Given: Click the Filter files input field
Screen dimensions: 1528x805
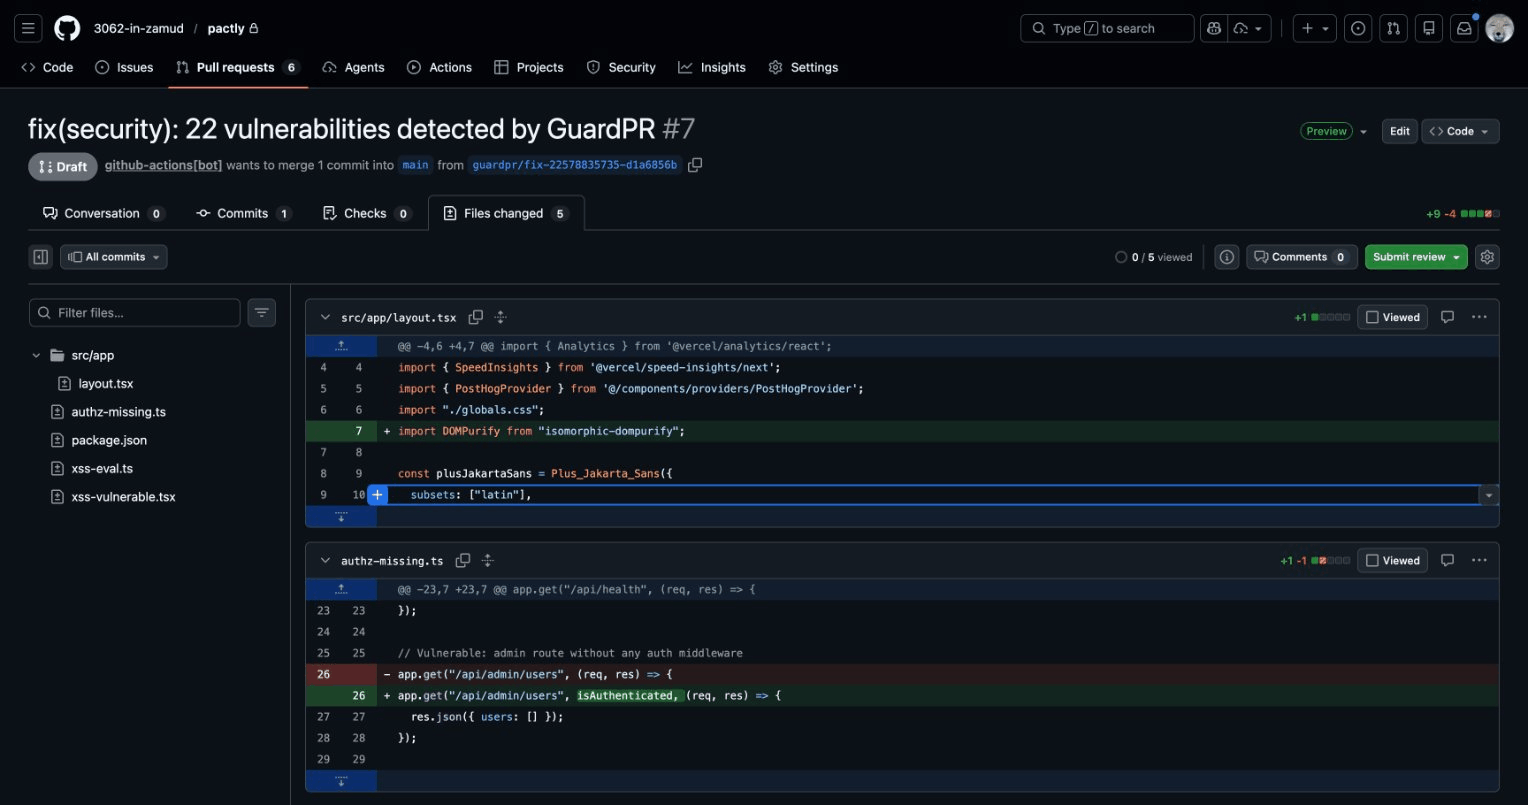Looking at the screenshot, I should pyautogui.click(x=135, y=313).
